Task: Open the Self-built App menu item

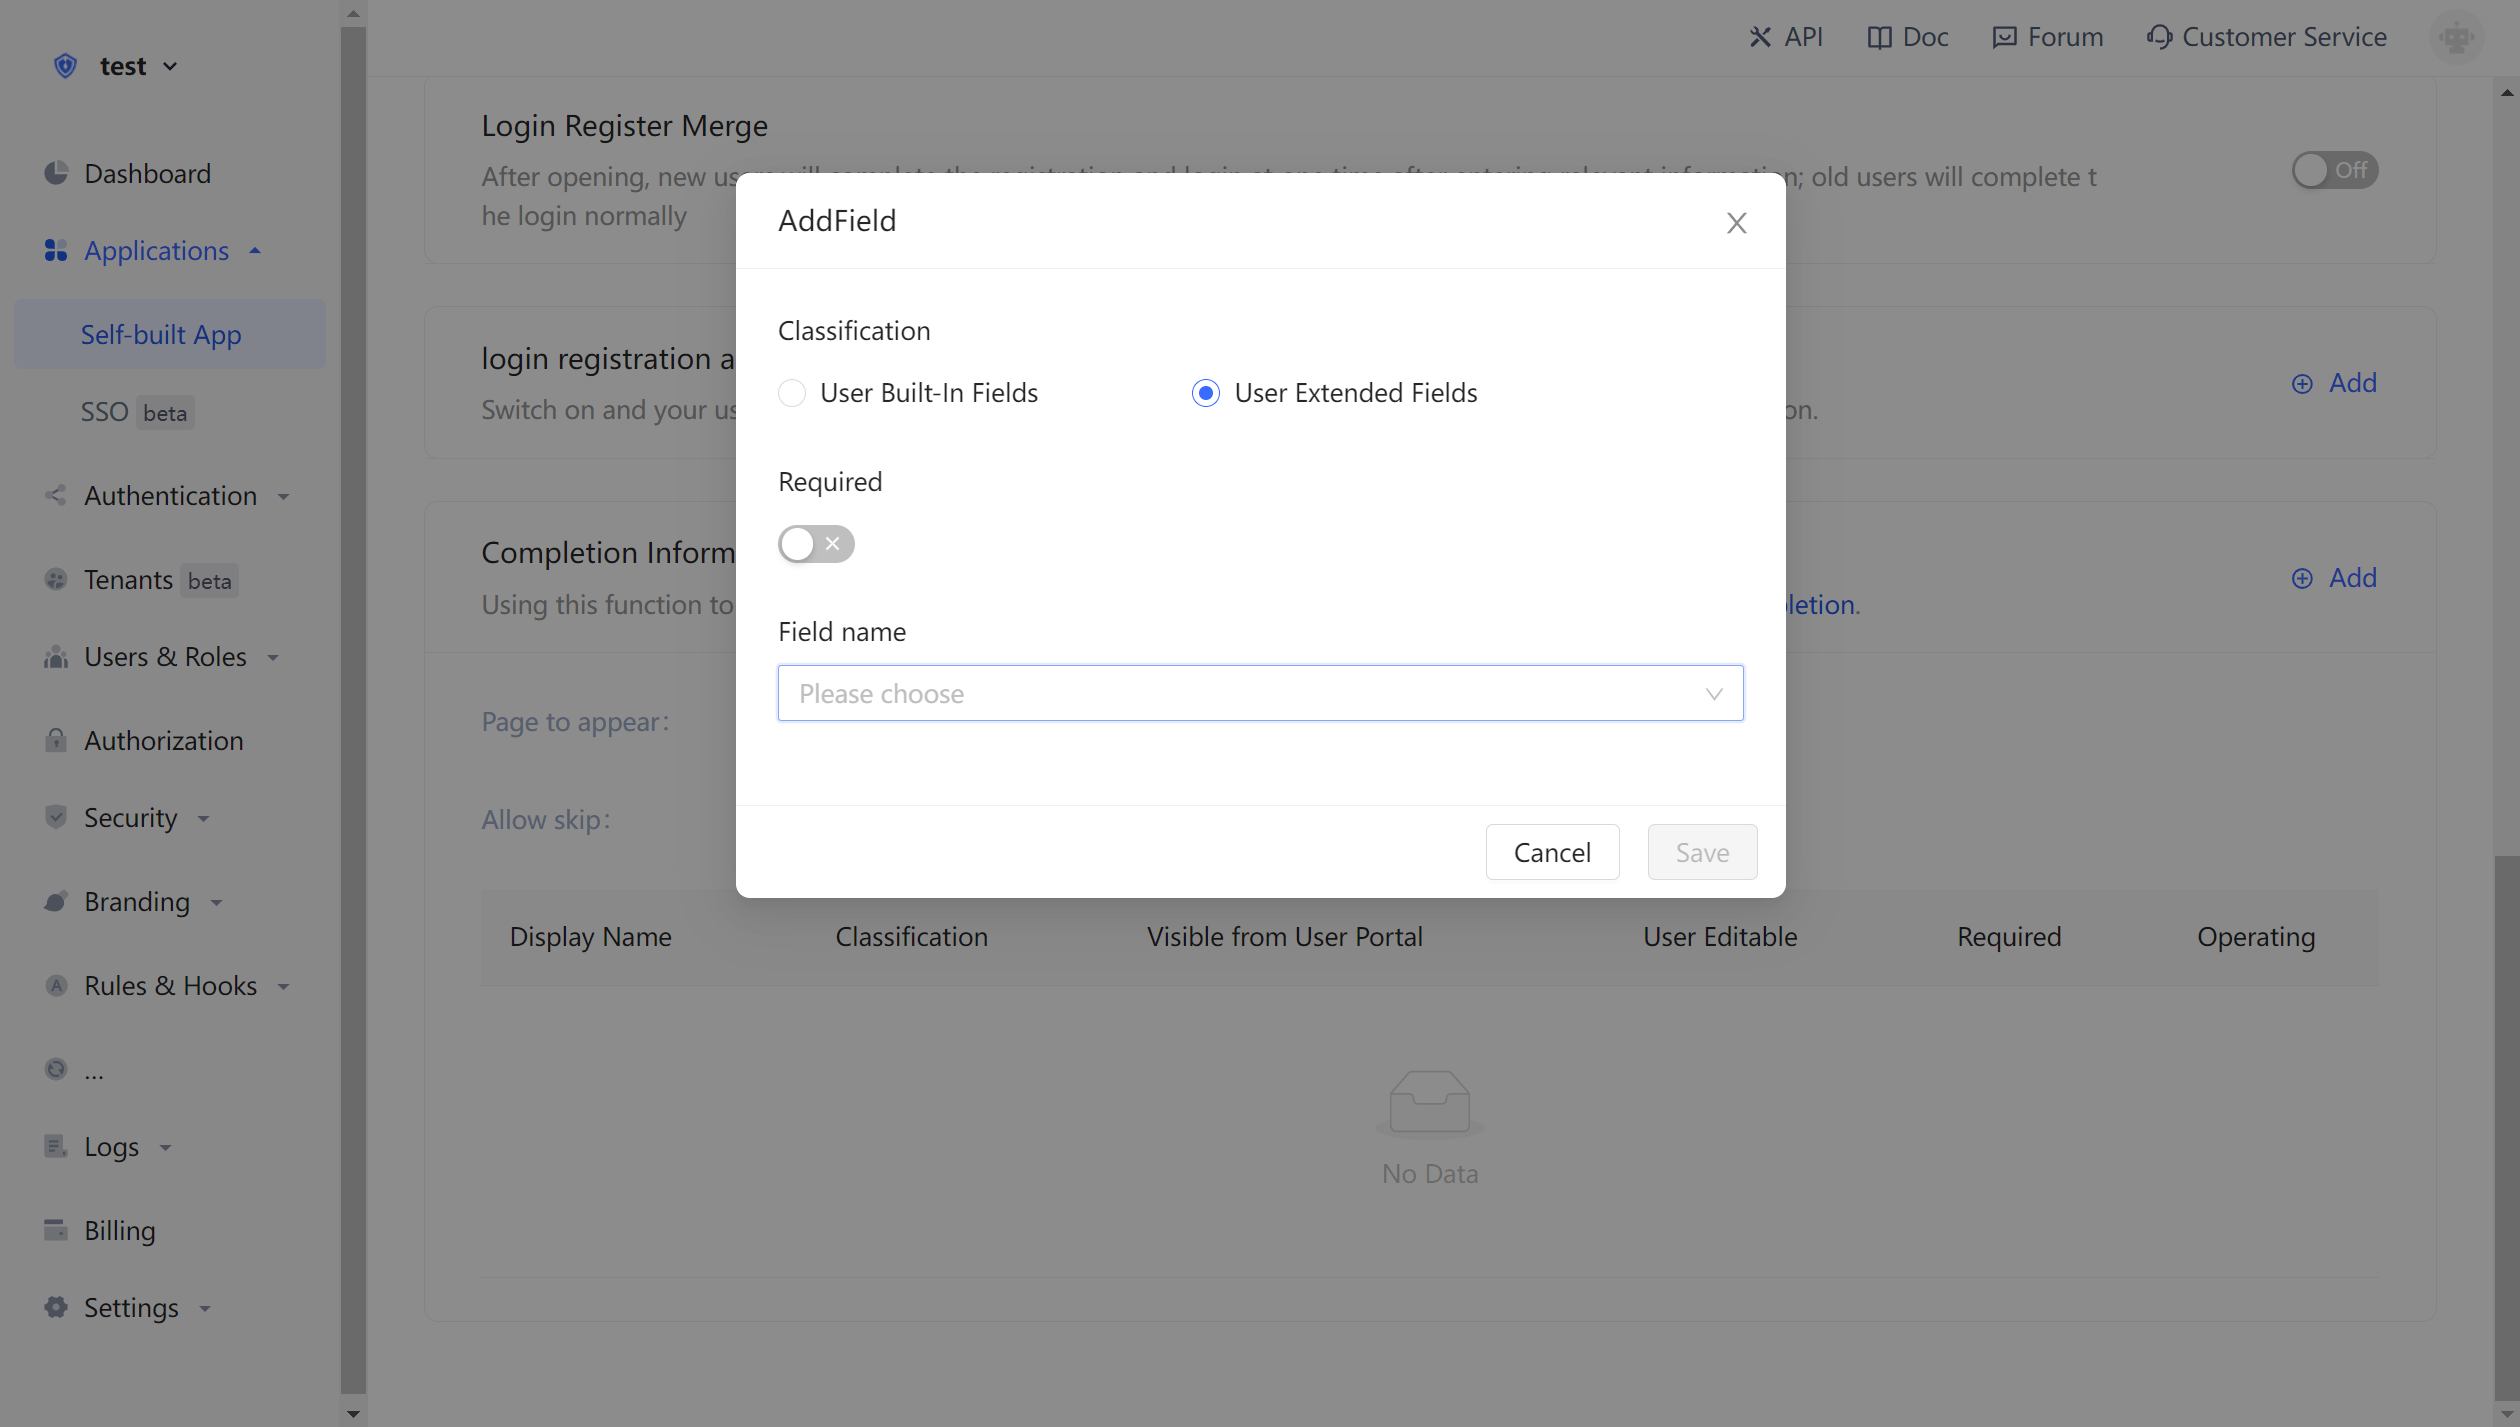Action: (x=161, y=335)
